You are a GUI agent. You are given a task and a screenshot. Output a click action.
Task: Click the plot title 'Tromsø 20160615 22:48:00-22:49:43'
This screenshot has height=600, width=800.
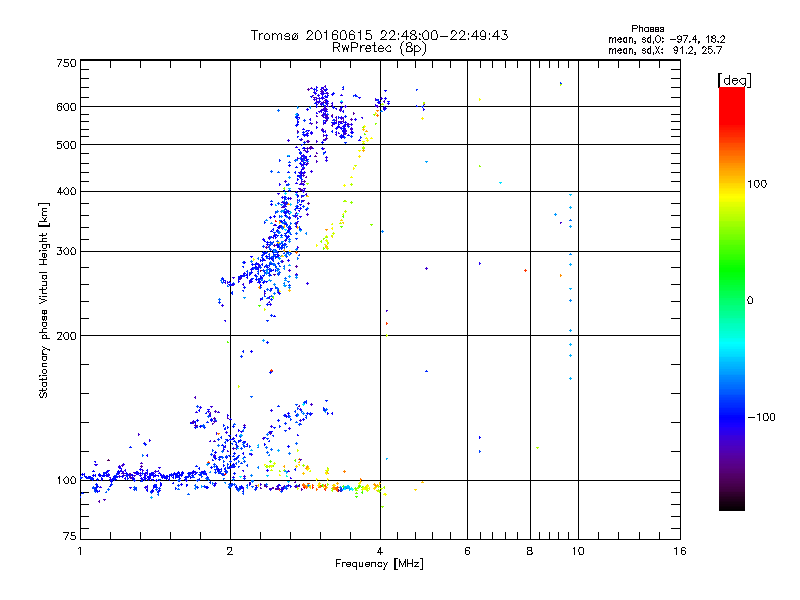point(379,35)
